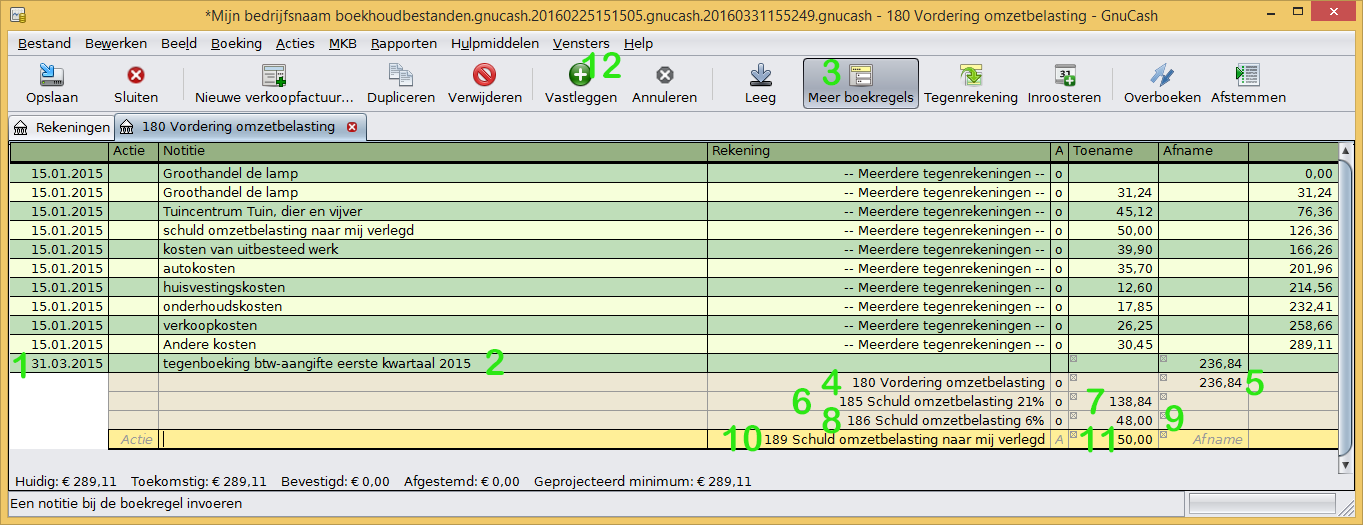Screen dimensions: 1363x525
Task: Open the MKB menu
Action: pos(343,43)
